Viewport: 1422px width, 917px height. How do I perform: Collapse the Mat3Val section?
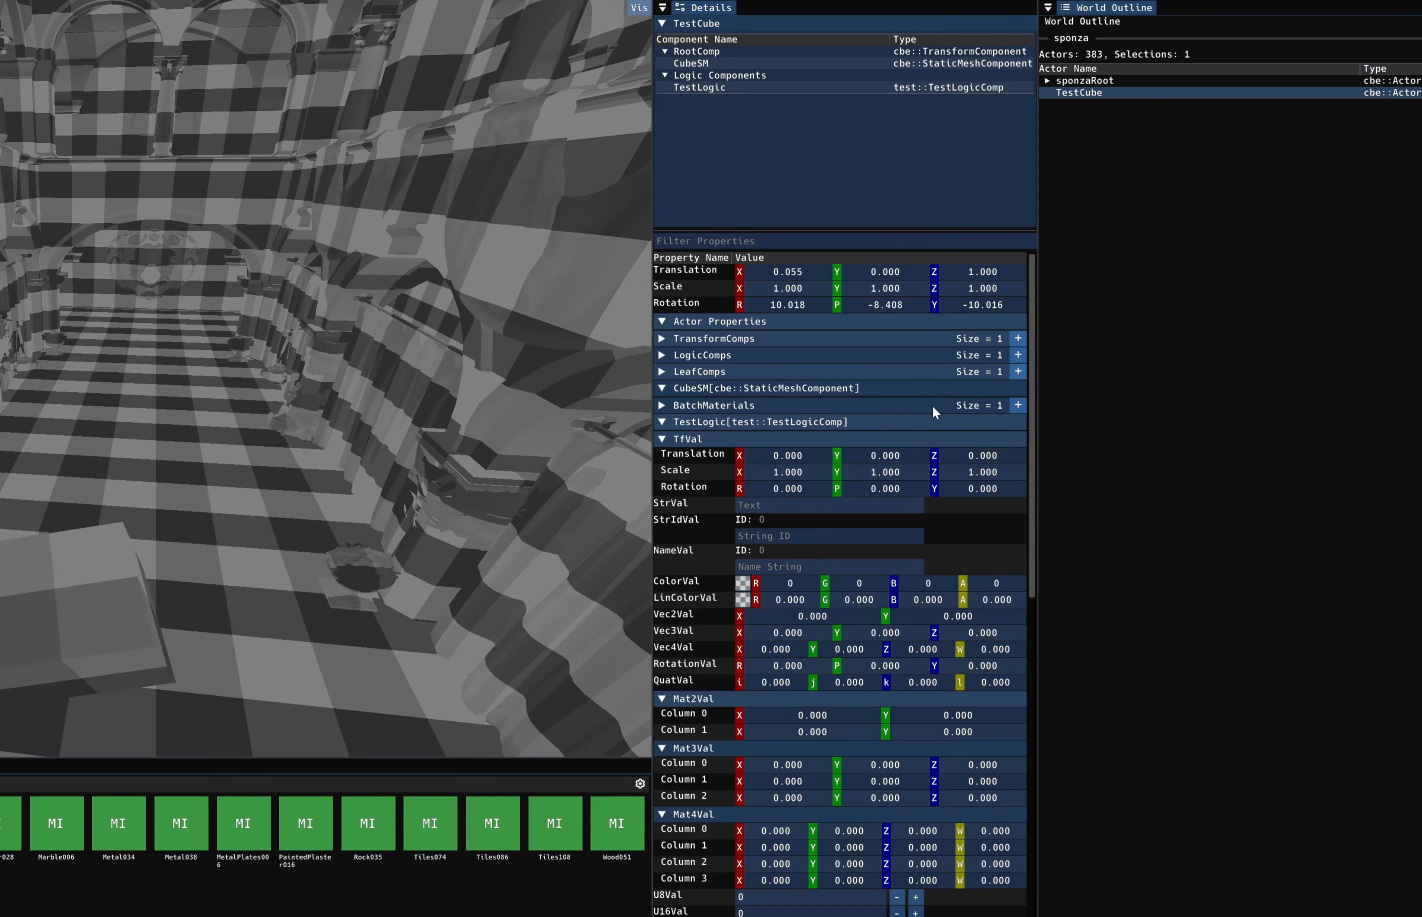click(x=662, y=748)
